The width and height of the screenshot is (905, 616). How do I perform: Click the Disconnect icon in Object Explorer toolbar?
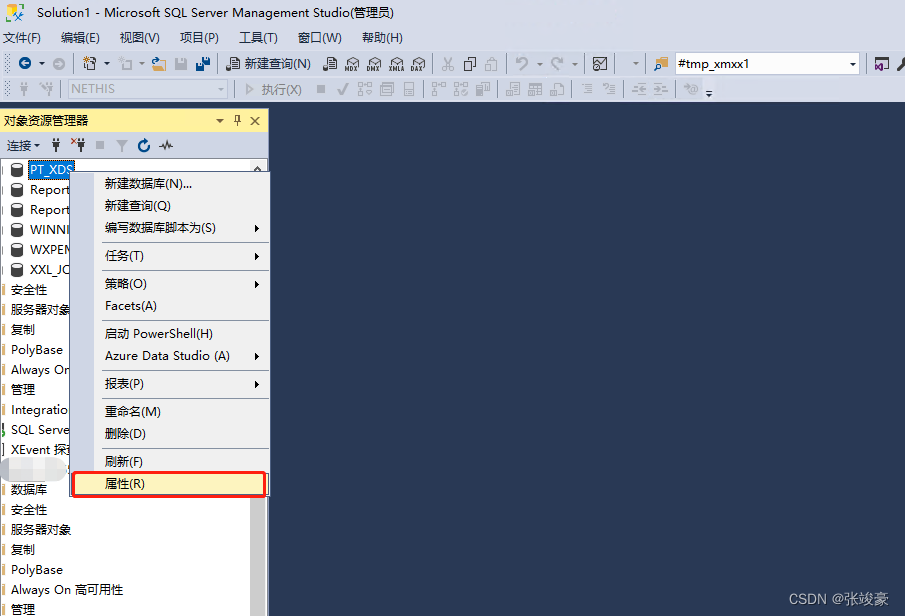[77, 146]
